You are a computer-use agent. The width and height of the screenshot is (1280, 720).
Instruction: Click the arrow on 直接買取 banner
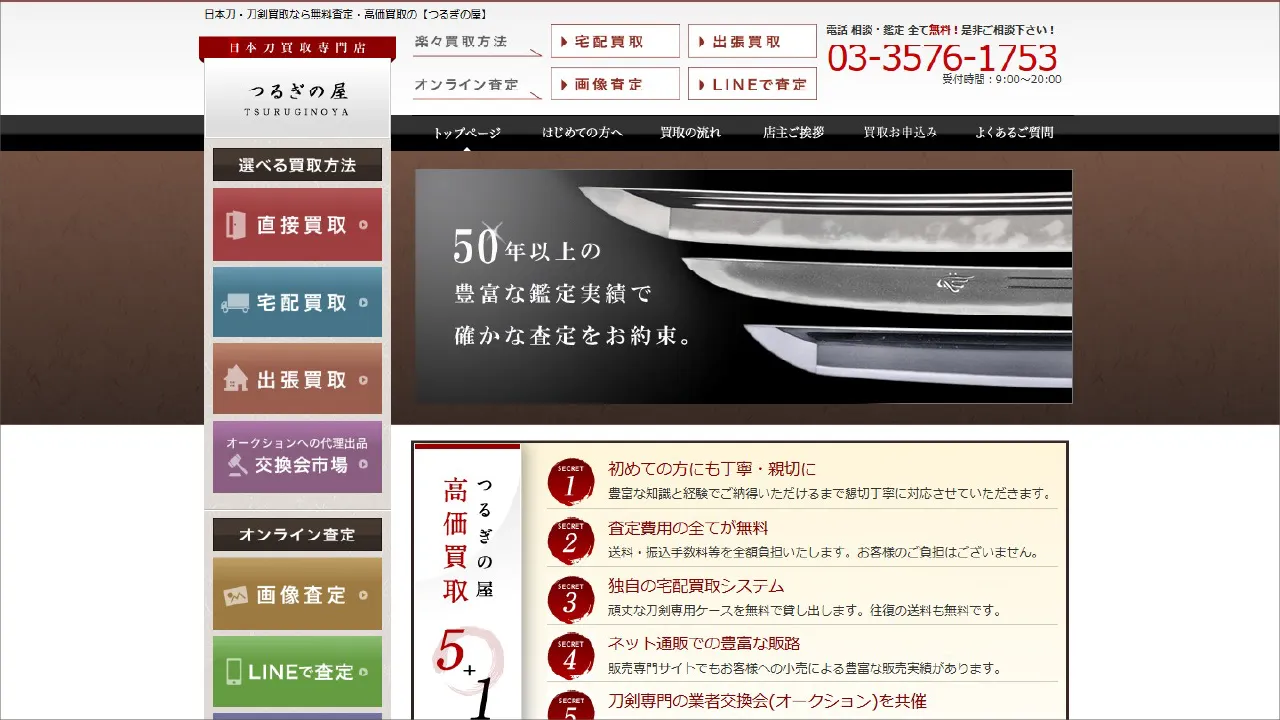point(362,225)
